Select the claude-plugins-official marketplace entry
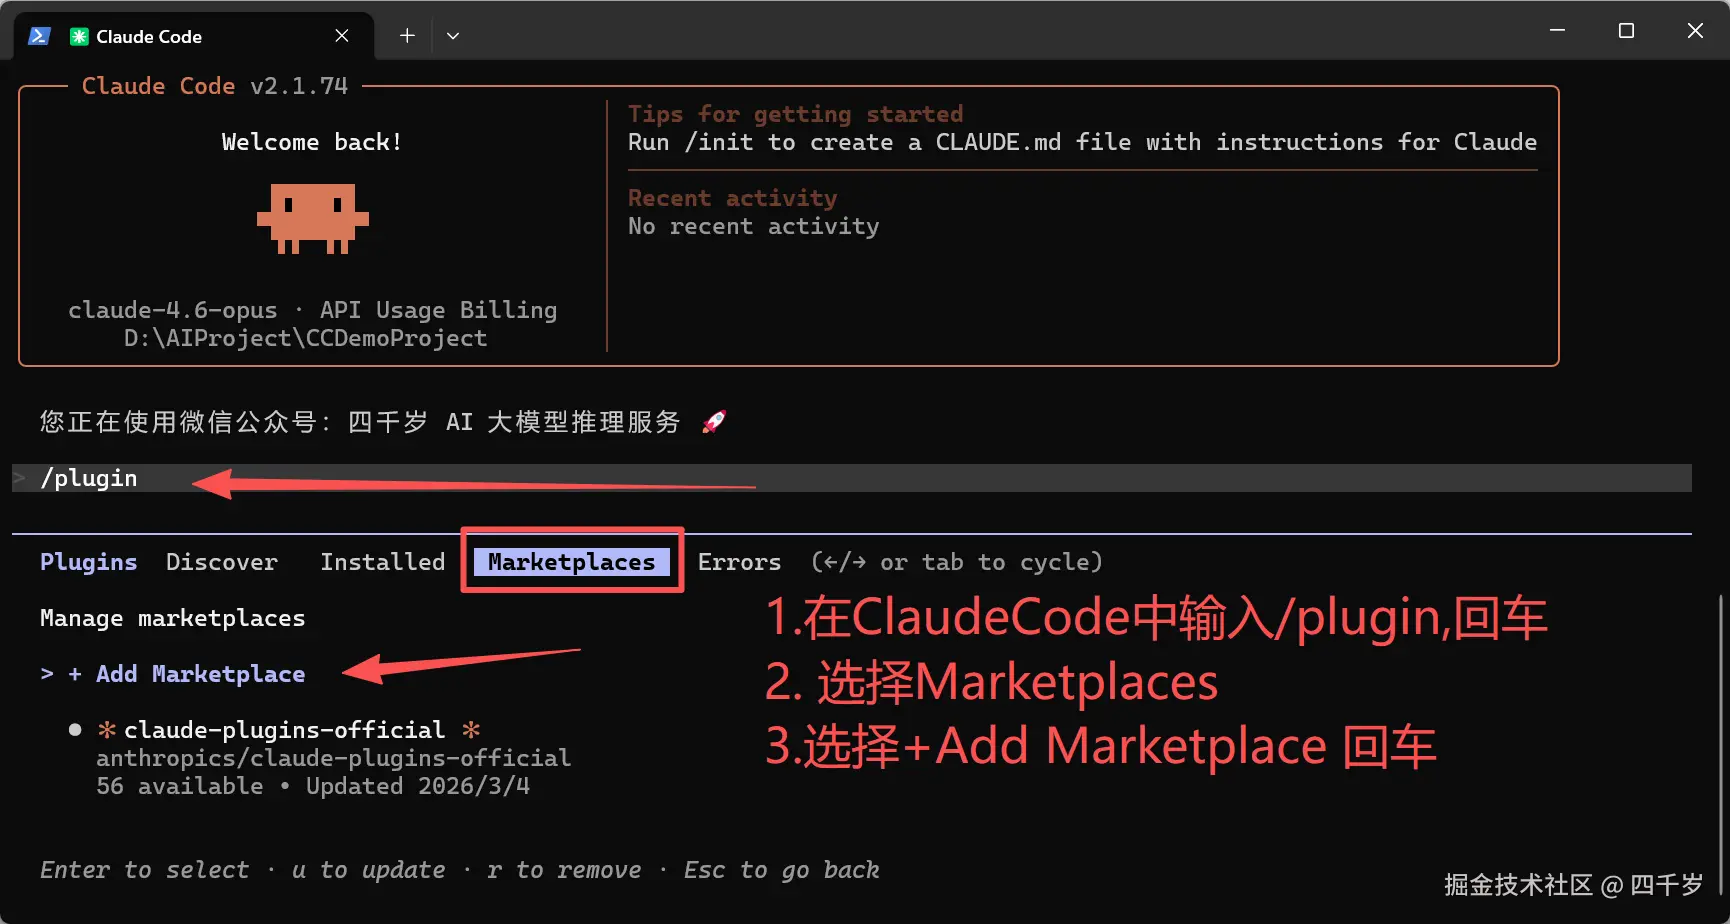1730x924 pixels. pos(284,730)
